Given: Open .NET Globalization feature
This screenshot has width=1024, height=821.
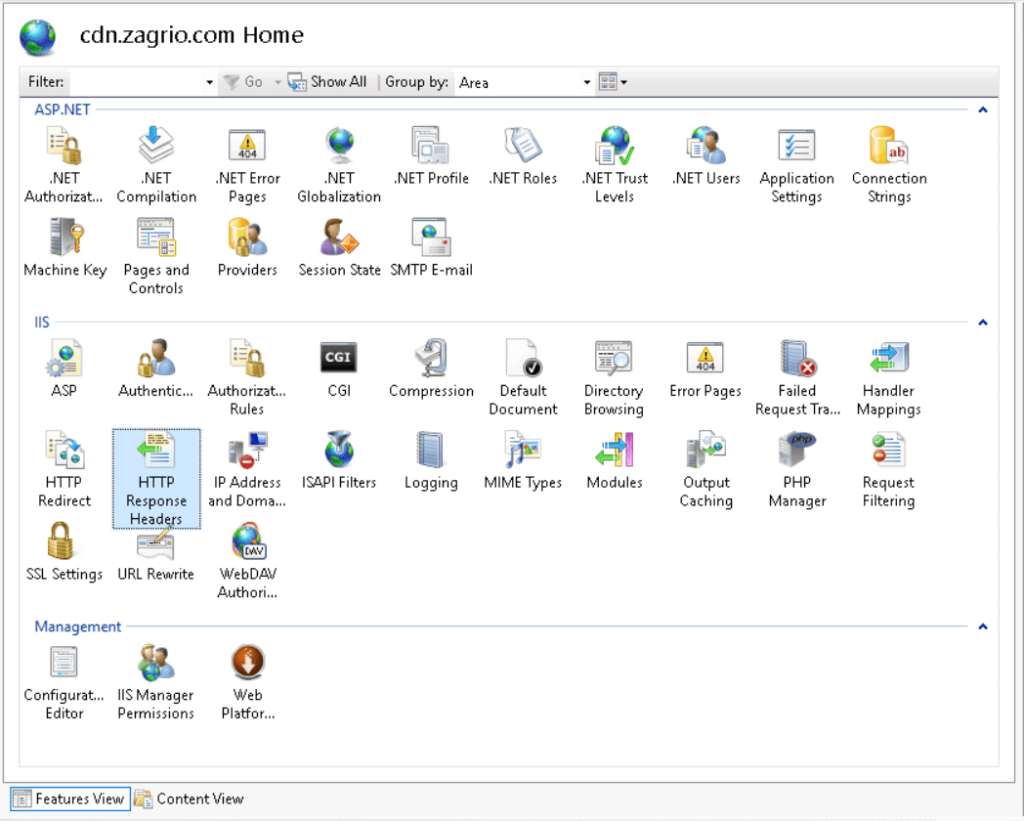Looking at the screenshot, I should 339,165.
